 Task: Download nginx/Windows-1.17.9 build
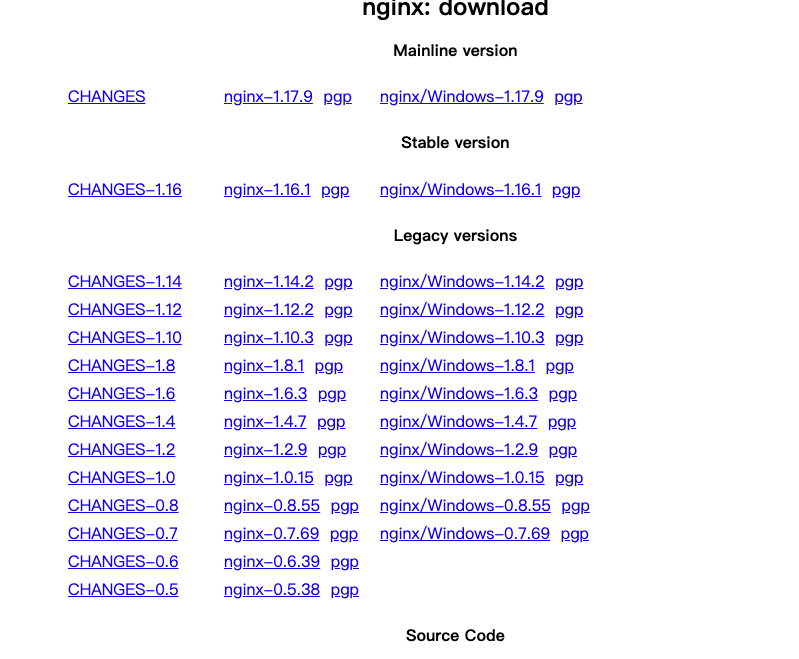pos(462,96)
